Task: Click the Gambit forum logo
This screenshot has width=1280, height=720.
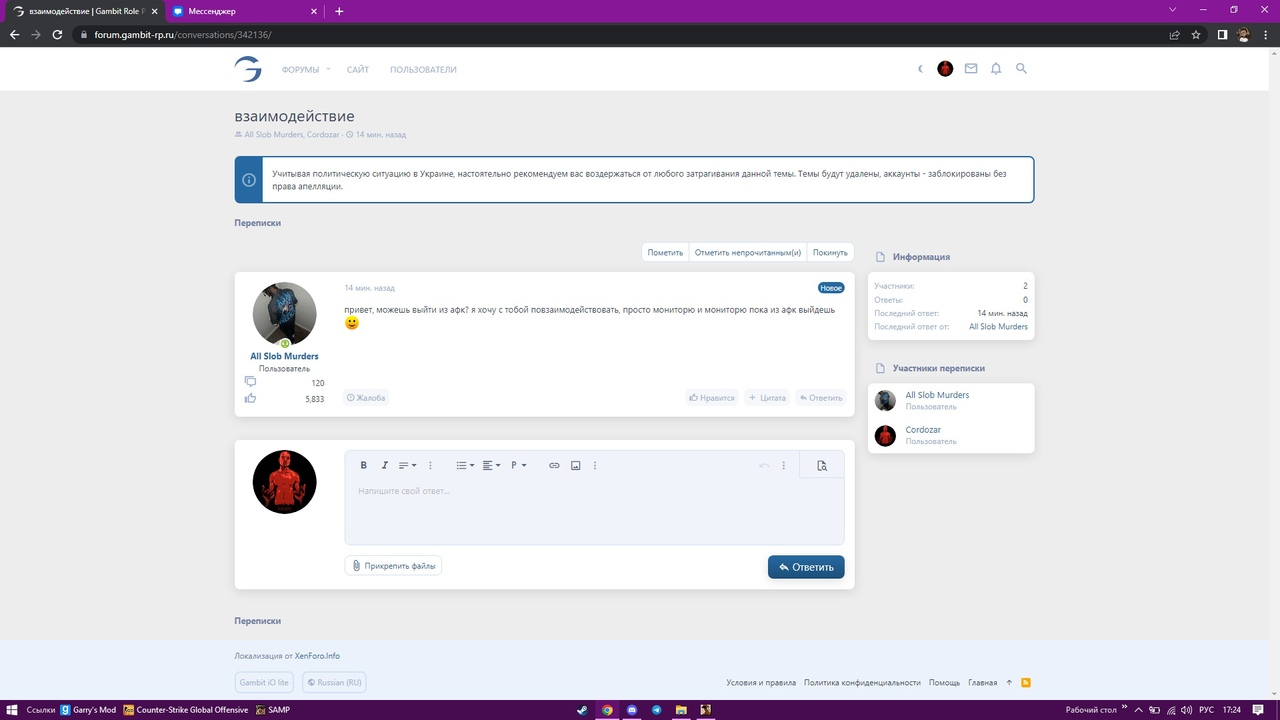Action: coord(247,69)
